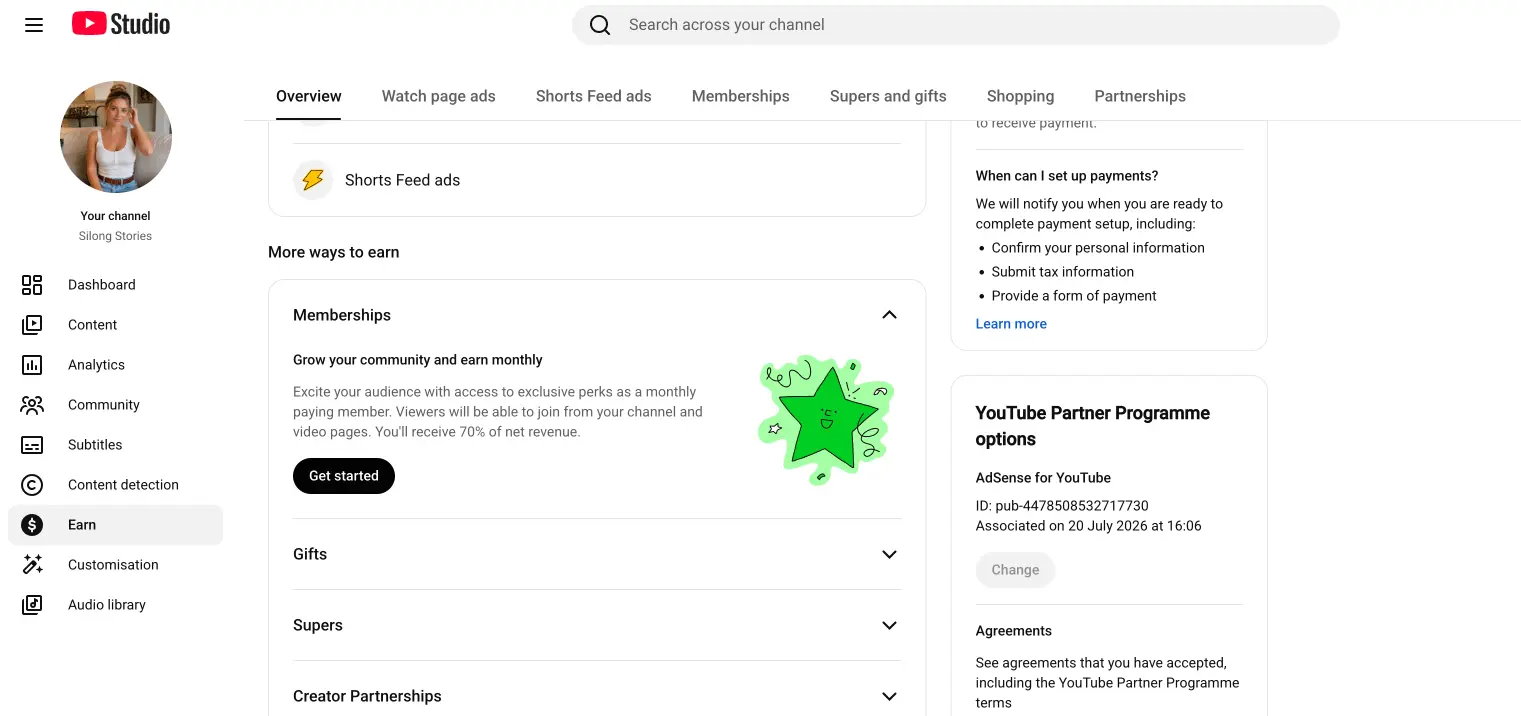The width and height of the screenshot is (1521, 716).
Task: Select Earn label in sidebar
Action: point(82,525)
